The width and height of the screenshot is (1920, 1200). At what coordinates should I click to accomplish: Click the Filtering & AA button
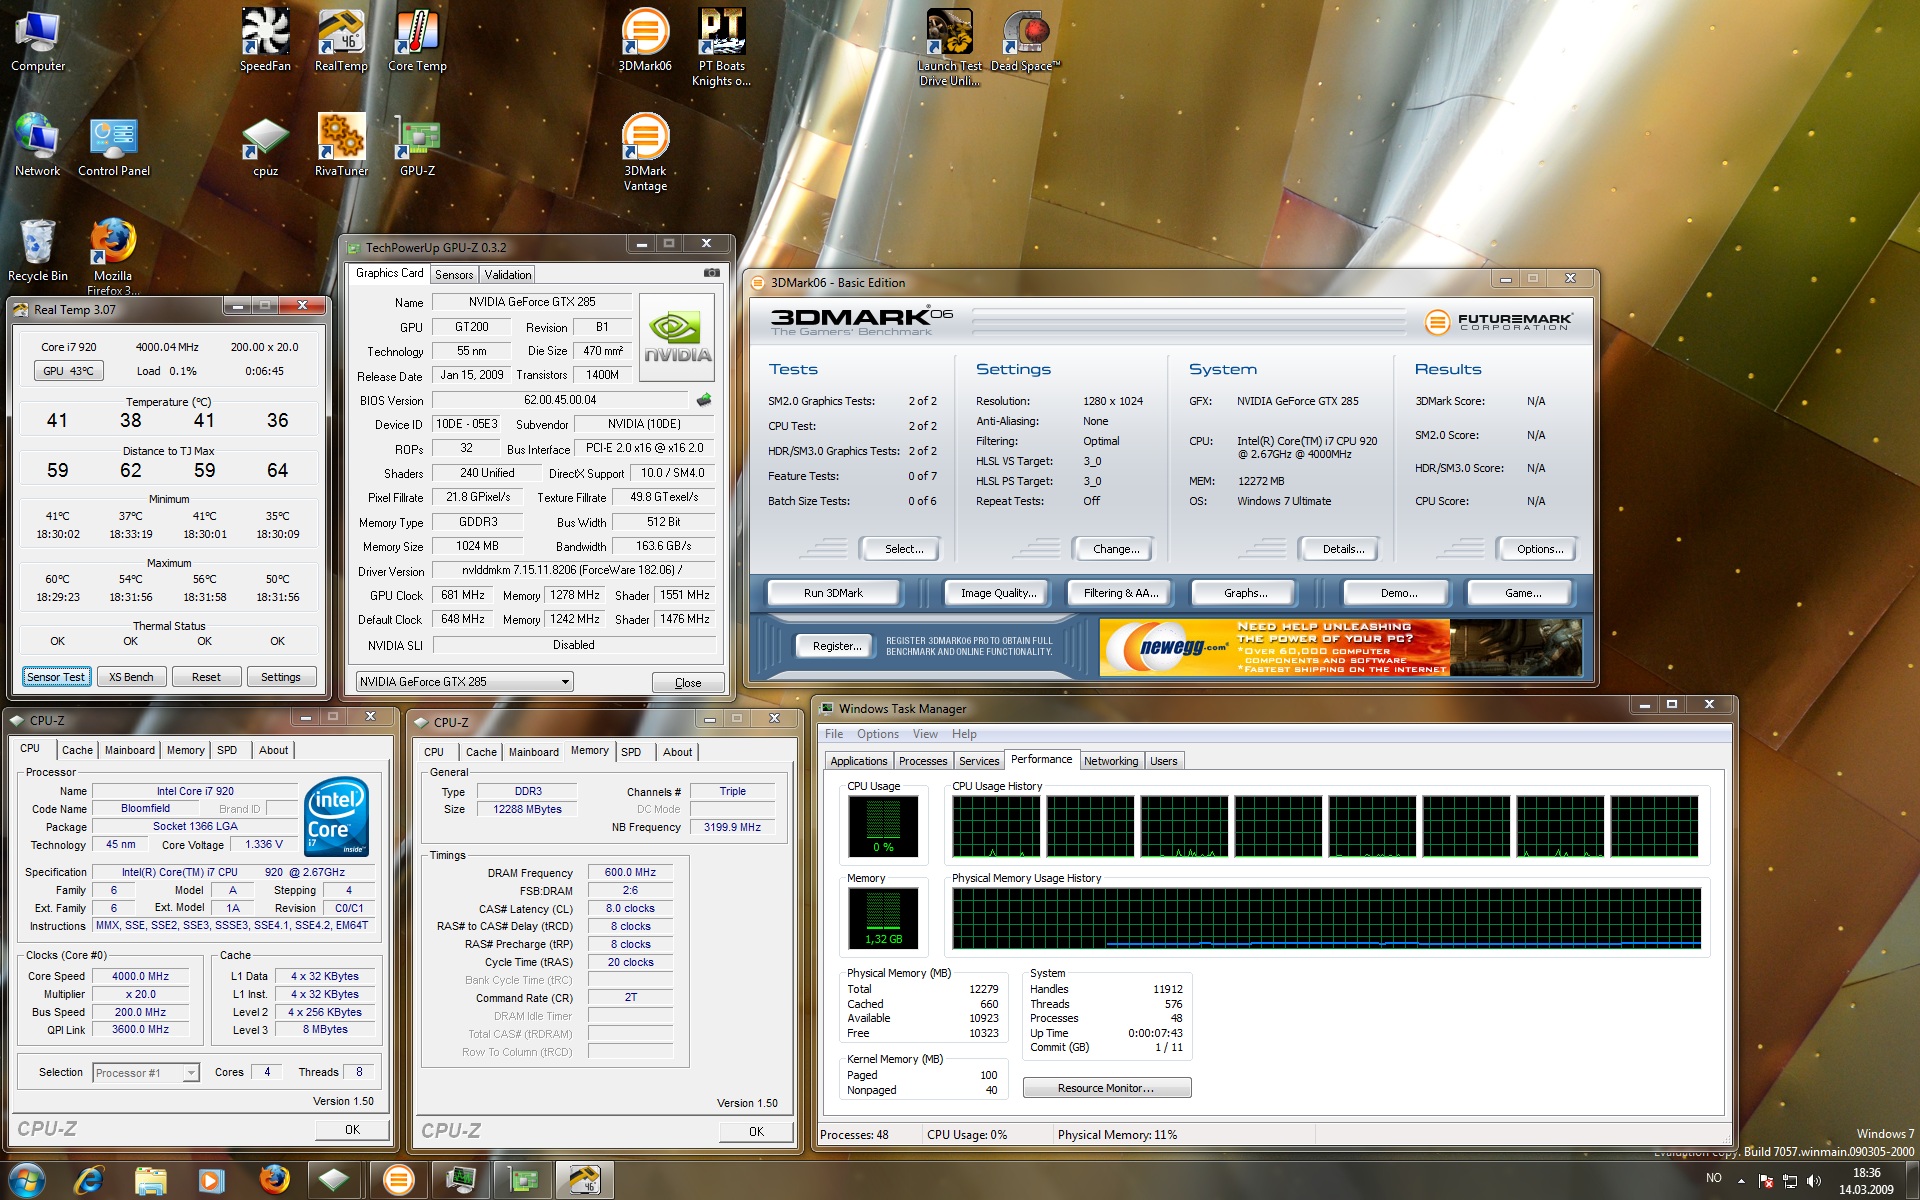point(1121,593)
